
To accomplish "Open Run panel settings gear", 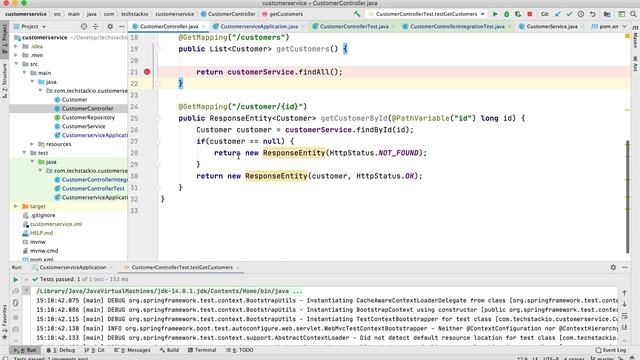I will point(613,267).
